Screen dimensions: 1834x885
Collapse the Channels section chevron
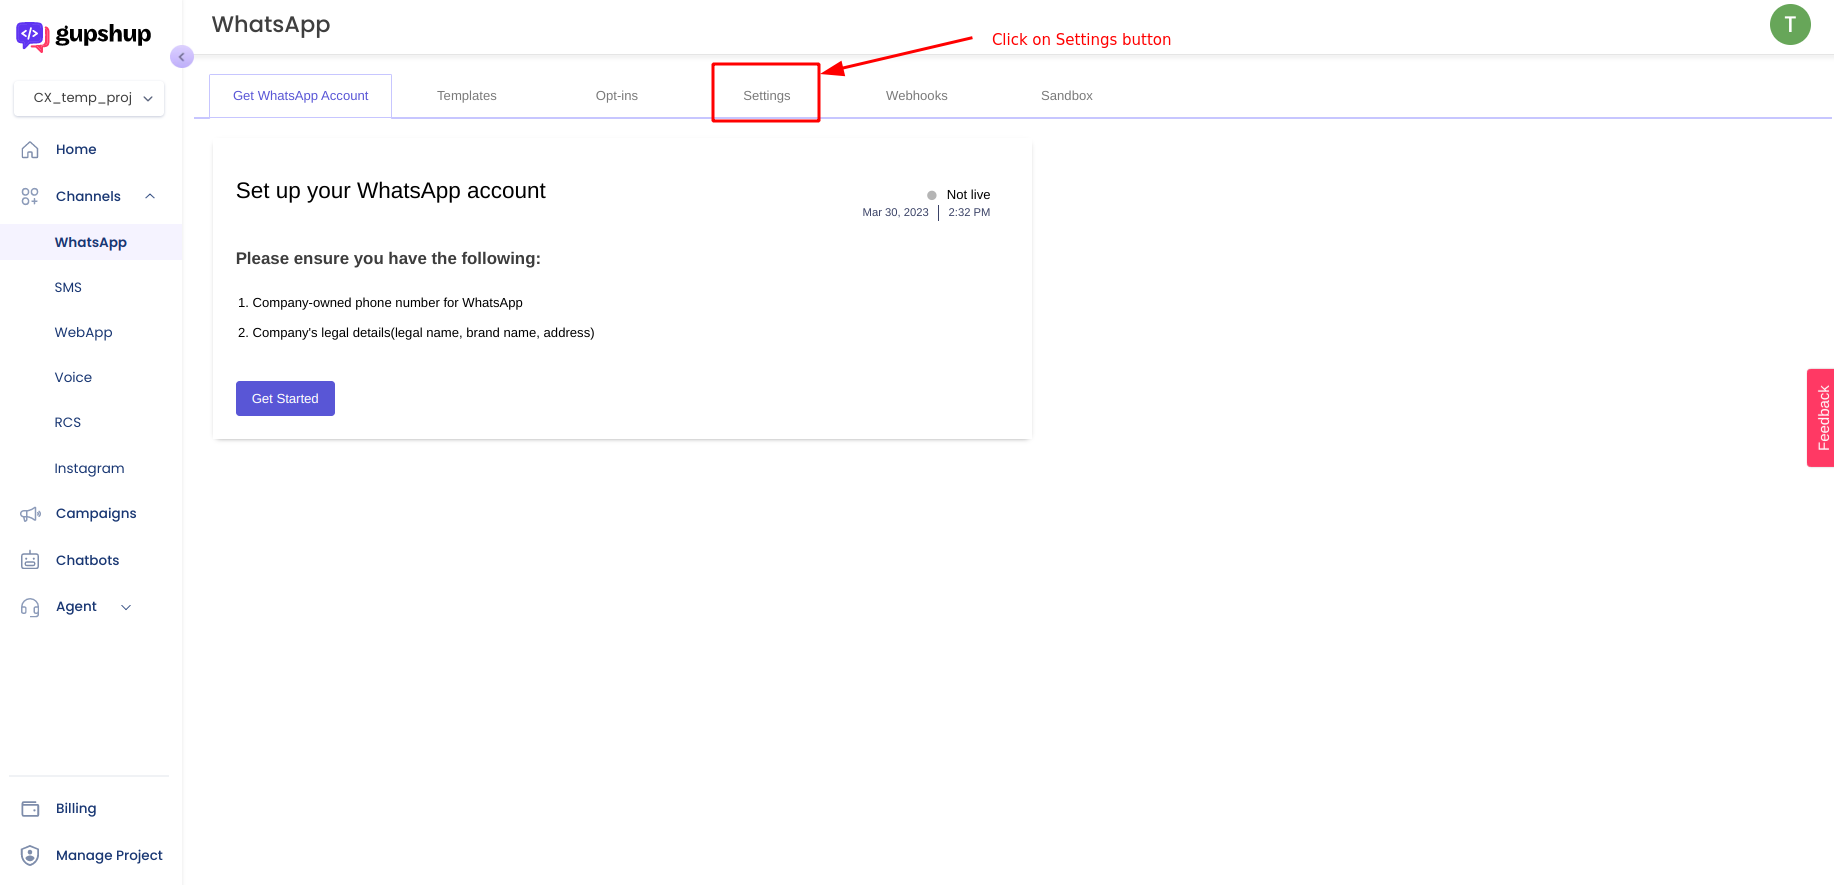pos(150,196)
